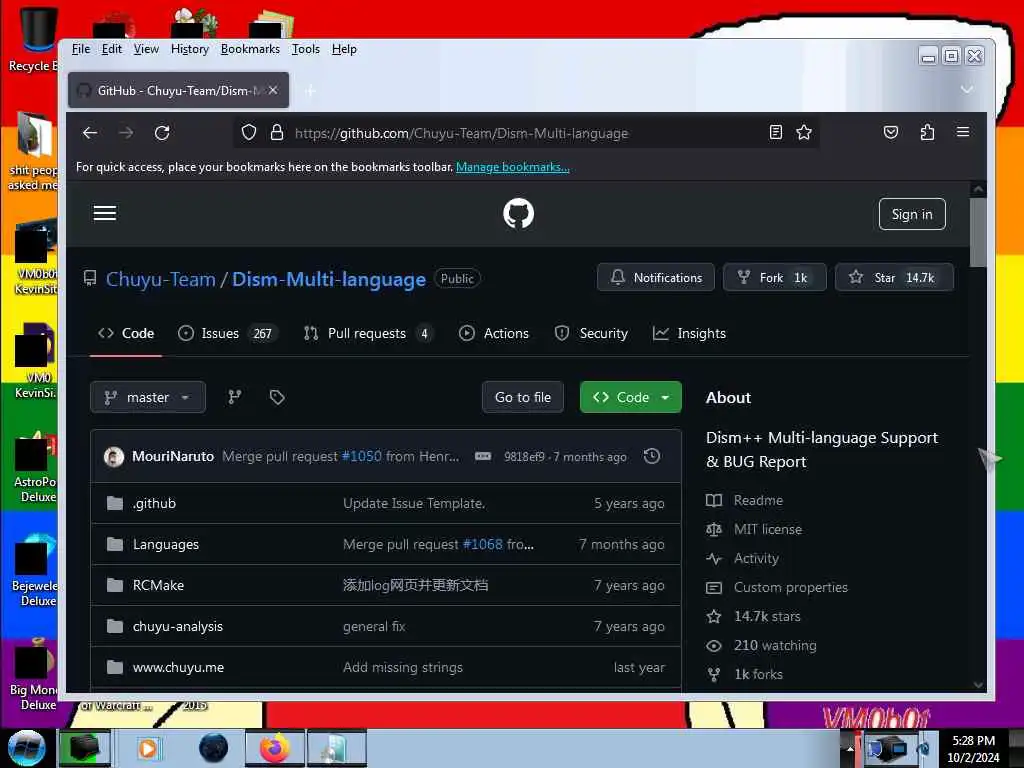Screen dimensions: 1024x768
Task: Select the Code repository tab
Action: (126, 333)
